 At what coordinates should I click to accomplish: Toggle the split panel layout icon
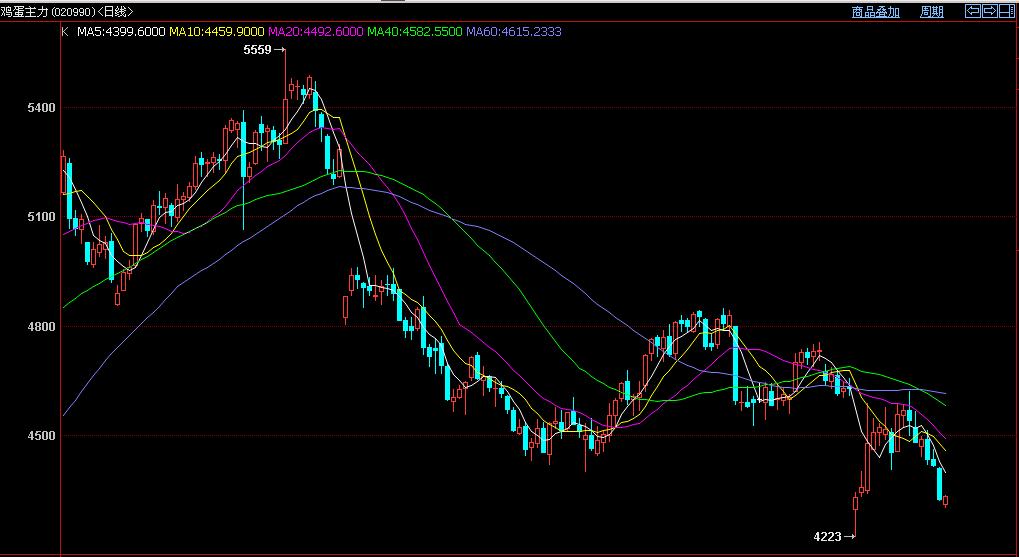click(1007, 11)
